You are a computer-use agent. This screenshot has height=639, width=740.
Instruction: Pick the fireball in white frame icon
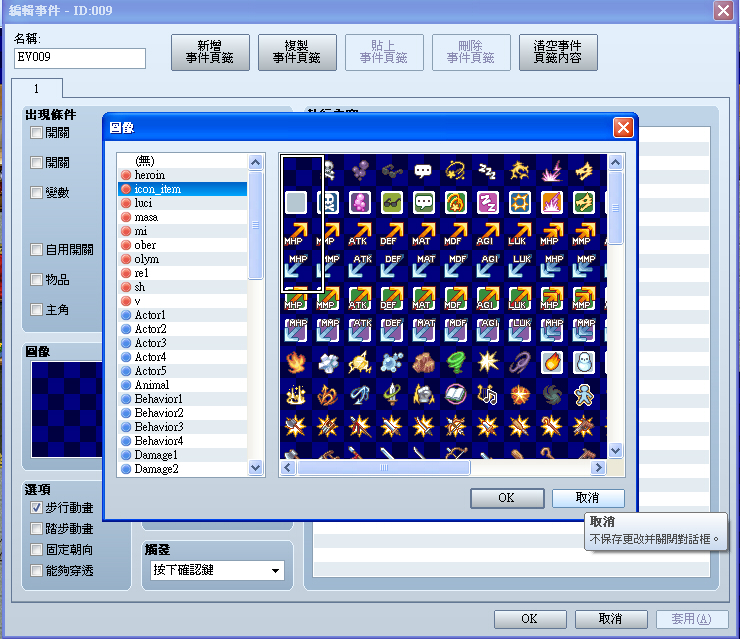[551, 362]
